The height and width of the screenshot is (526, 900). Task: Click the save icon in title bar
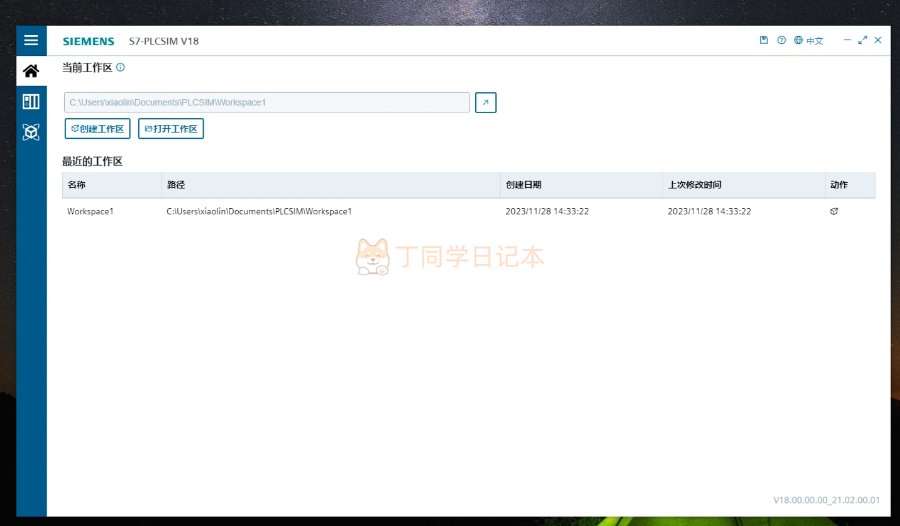pos(763,40)
